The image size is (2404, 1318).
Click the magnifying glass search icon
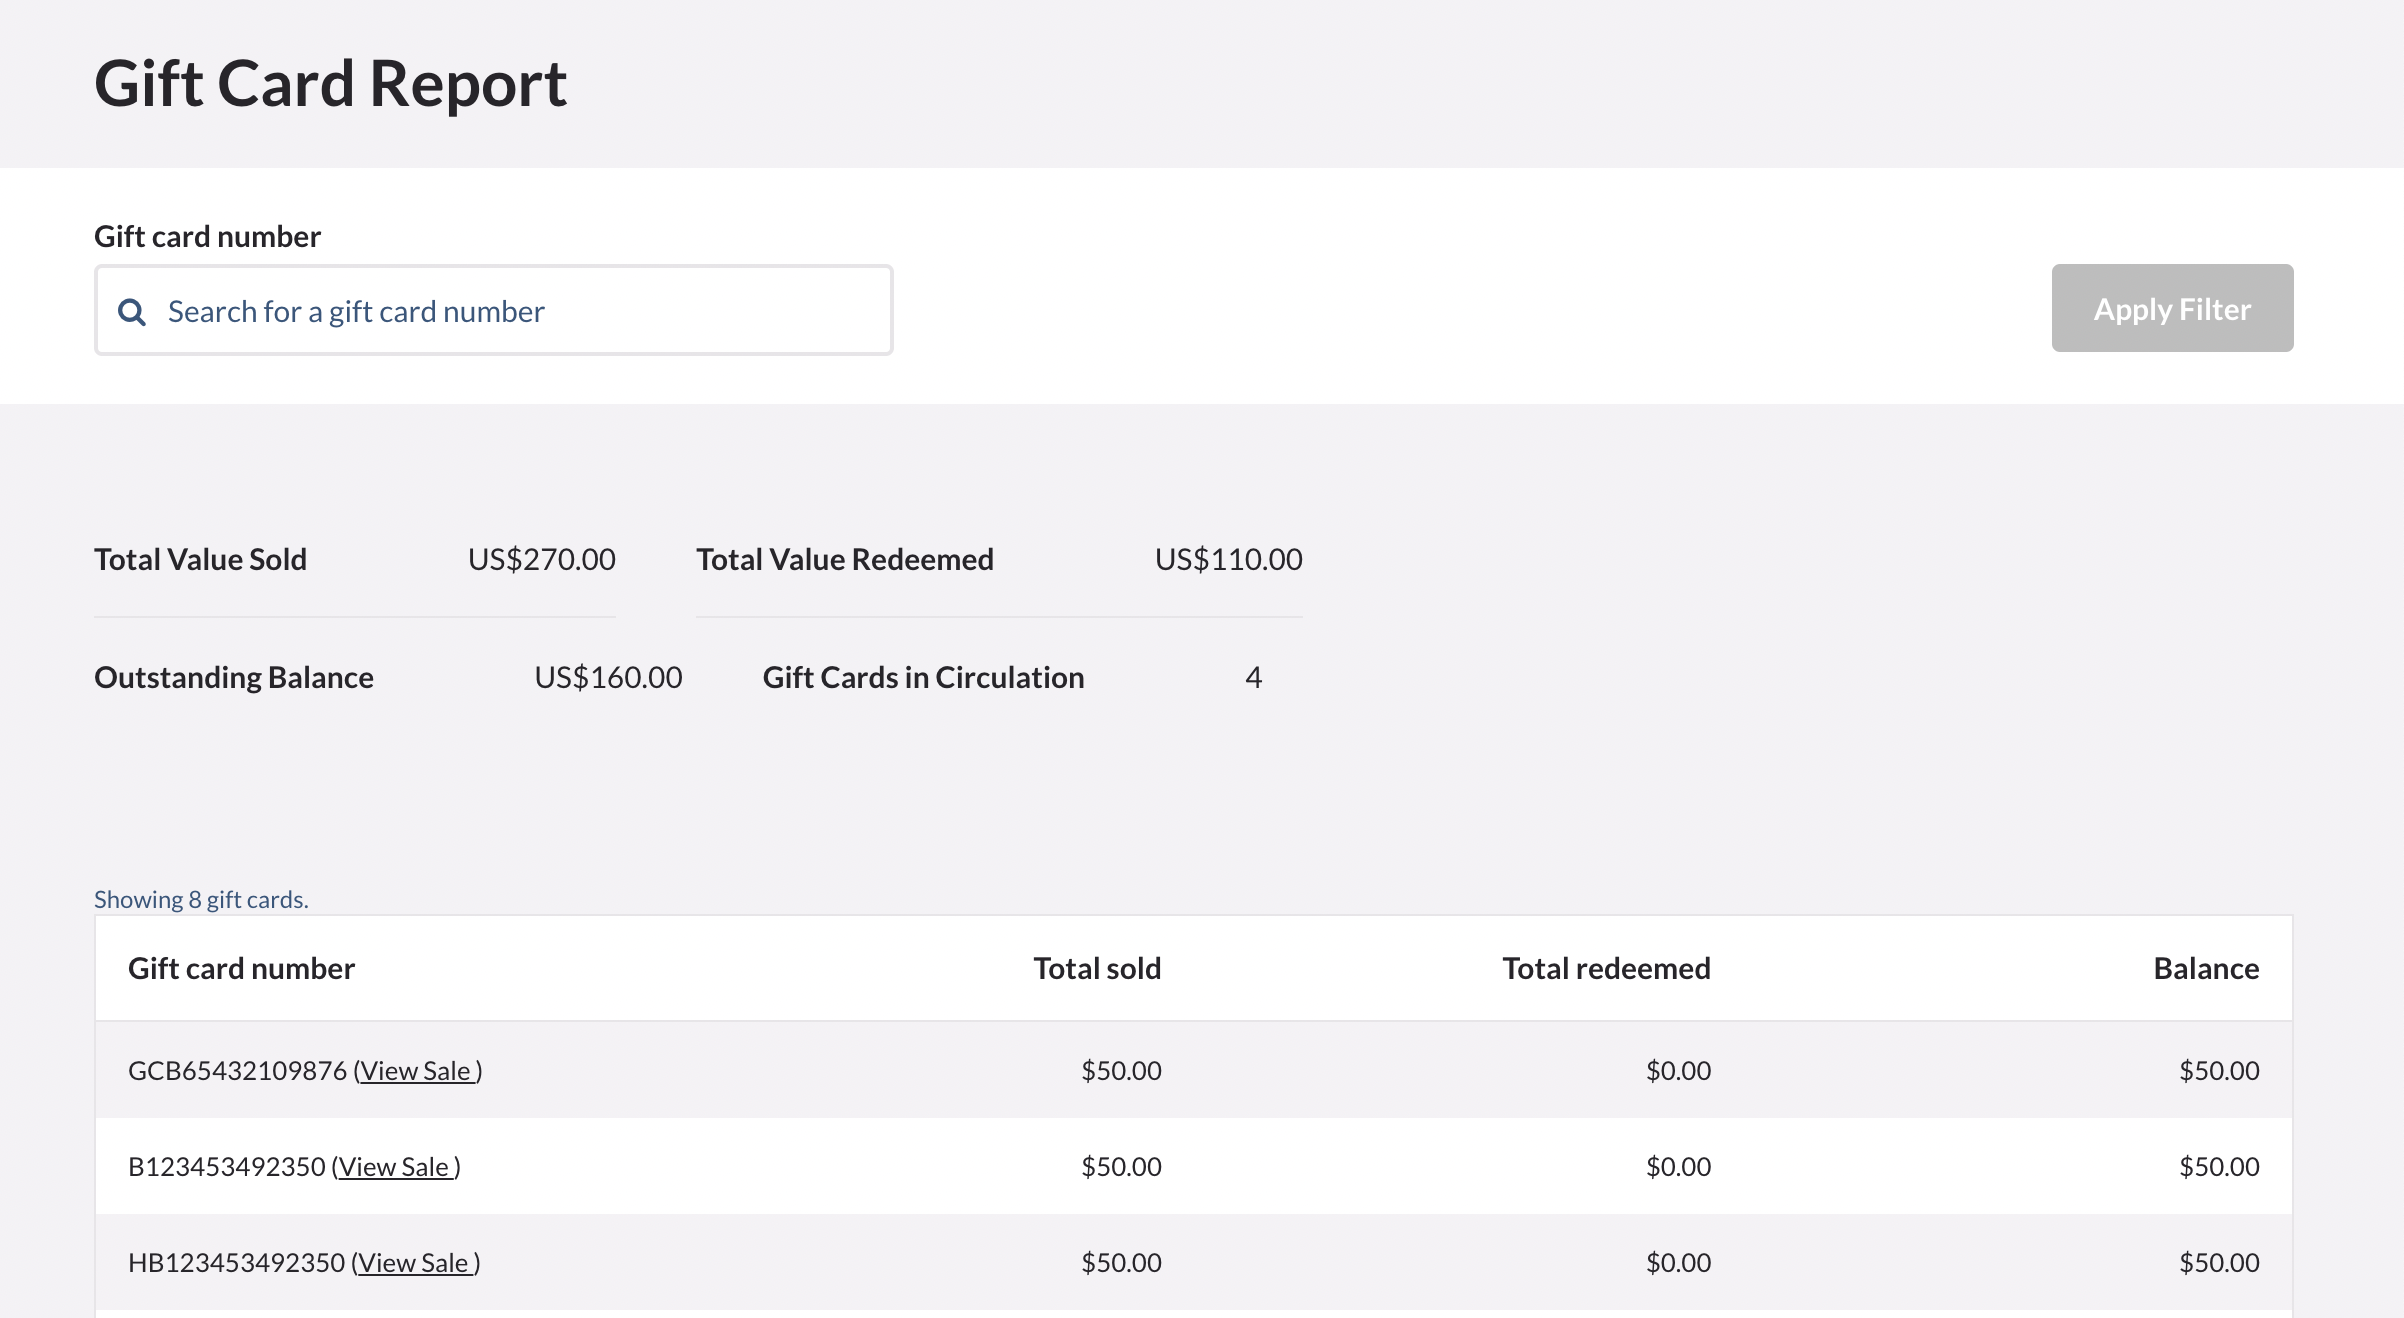(x=131, y=311)
